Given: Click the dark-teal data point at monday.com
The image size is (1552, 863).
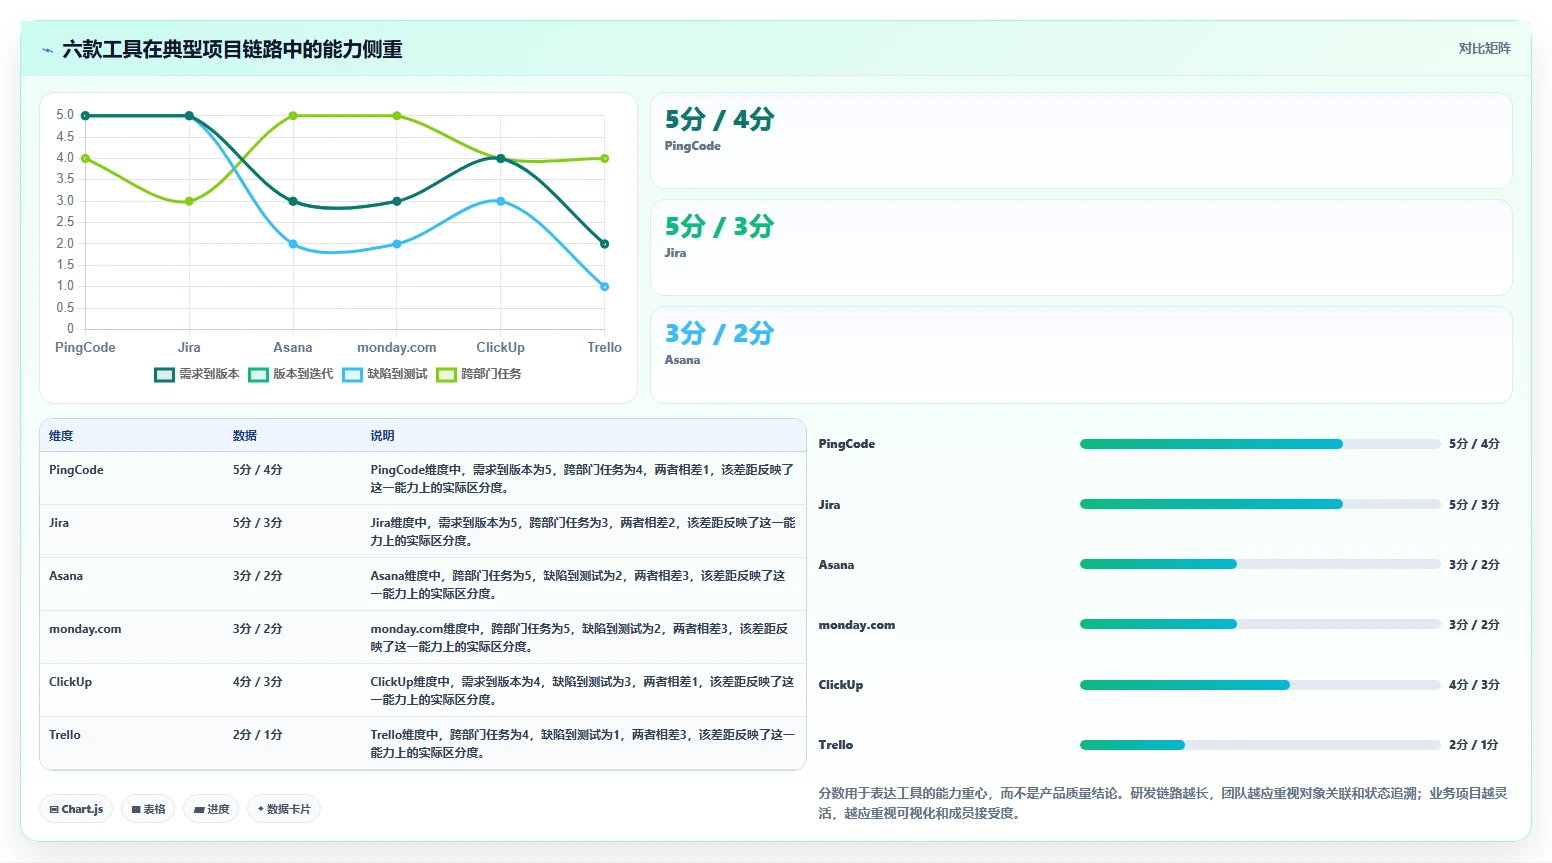Looking at the screenshot, I should point(397,201).
